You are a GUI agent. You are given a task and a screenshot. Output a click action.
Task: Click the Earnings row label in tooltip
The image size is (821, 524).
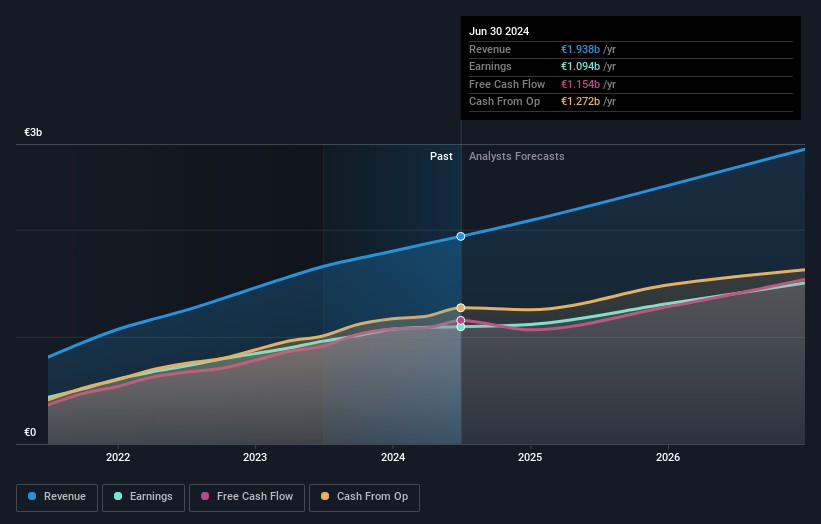coord(490,66)
